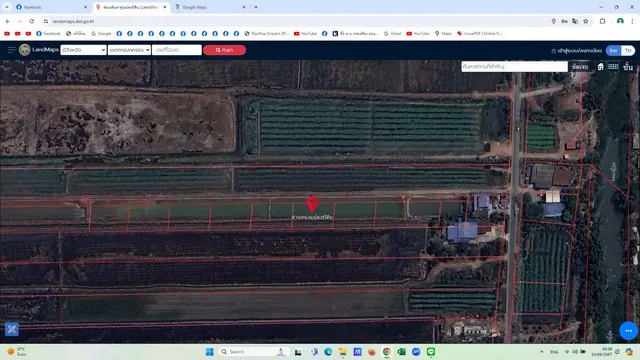Click the login/register link

577,51
